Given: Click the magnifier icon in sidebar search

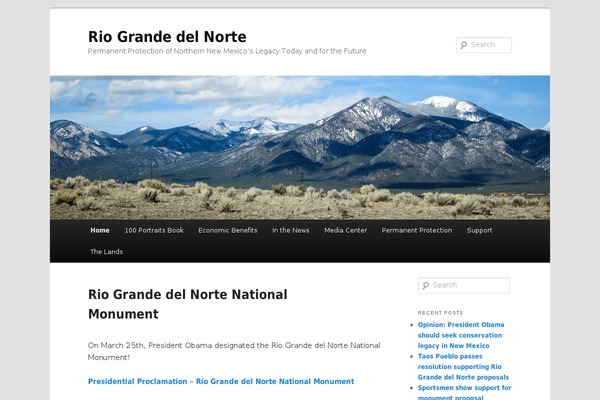Looking at the screenshot, I should 426,286.
